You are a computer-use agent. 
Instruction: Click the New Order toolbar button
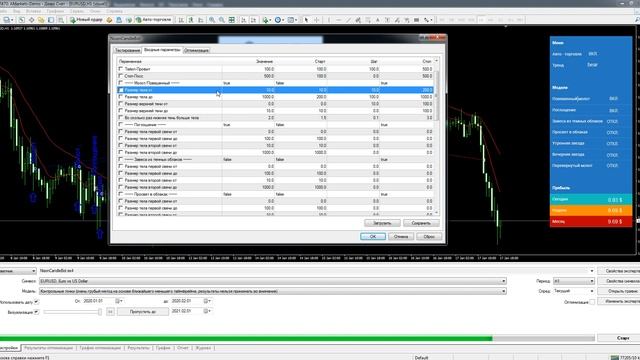86,20
